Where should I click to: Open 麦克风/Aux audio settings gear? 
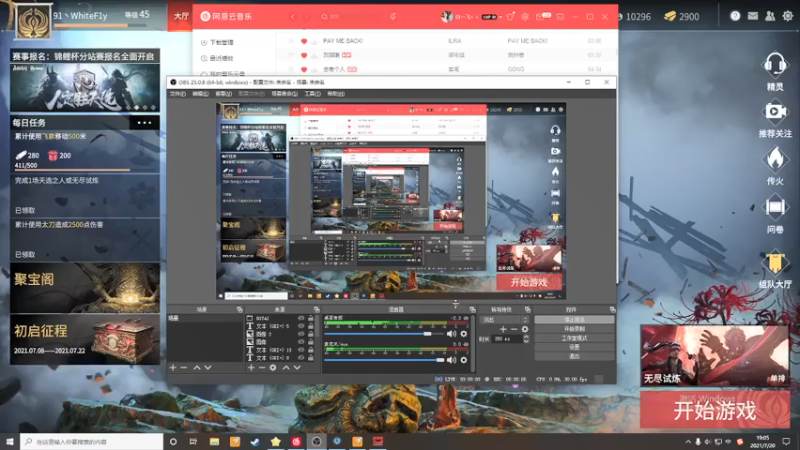[x=464, y=360]
